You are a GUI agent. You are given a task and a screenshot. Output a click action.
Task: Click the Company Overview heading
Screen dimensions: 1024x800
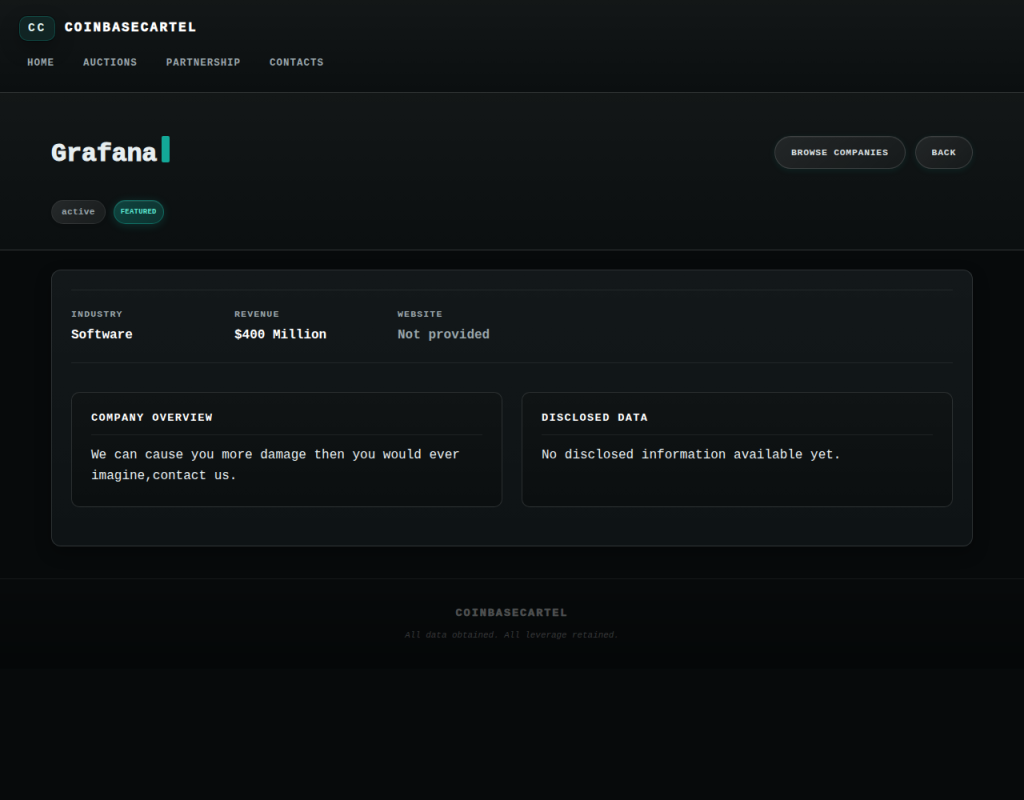[x=152, y=417]
